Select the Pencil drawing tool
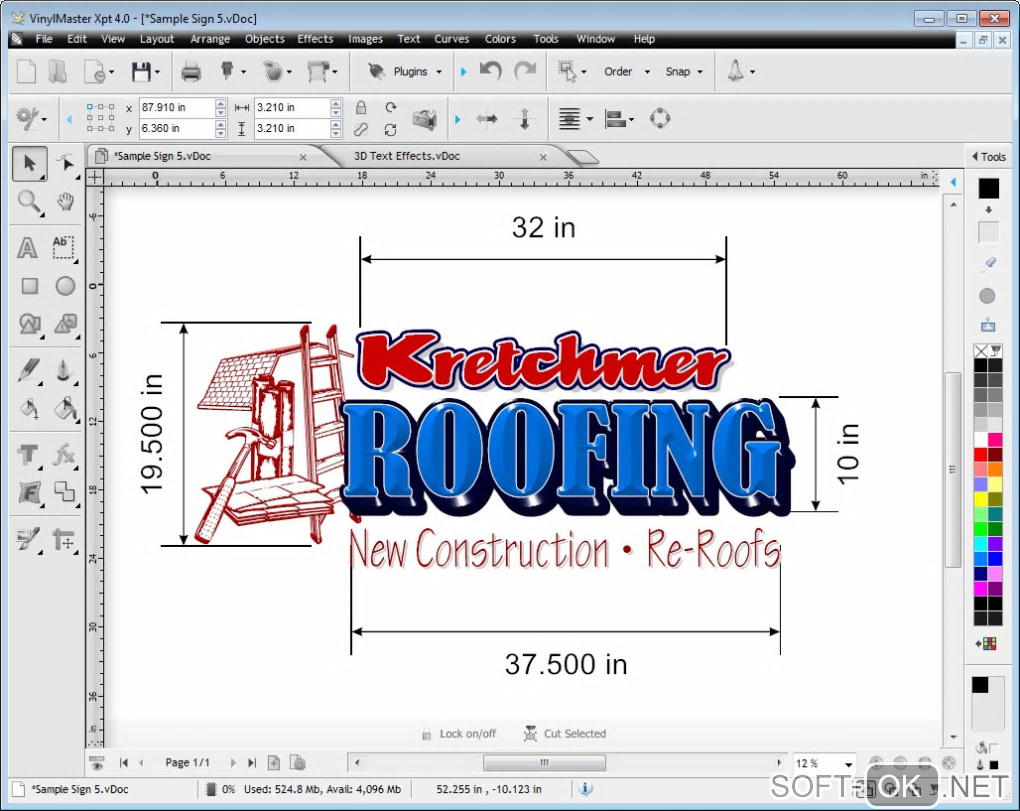This screenshot has height=811, width=1020. (x=29, y=371)
